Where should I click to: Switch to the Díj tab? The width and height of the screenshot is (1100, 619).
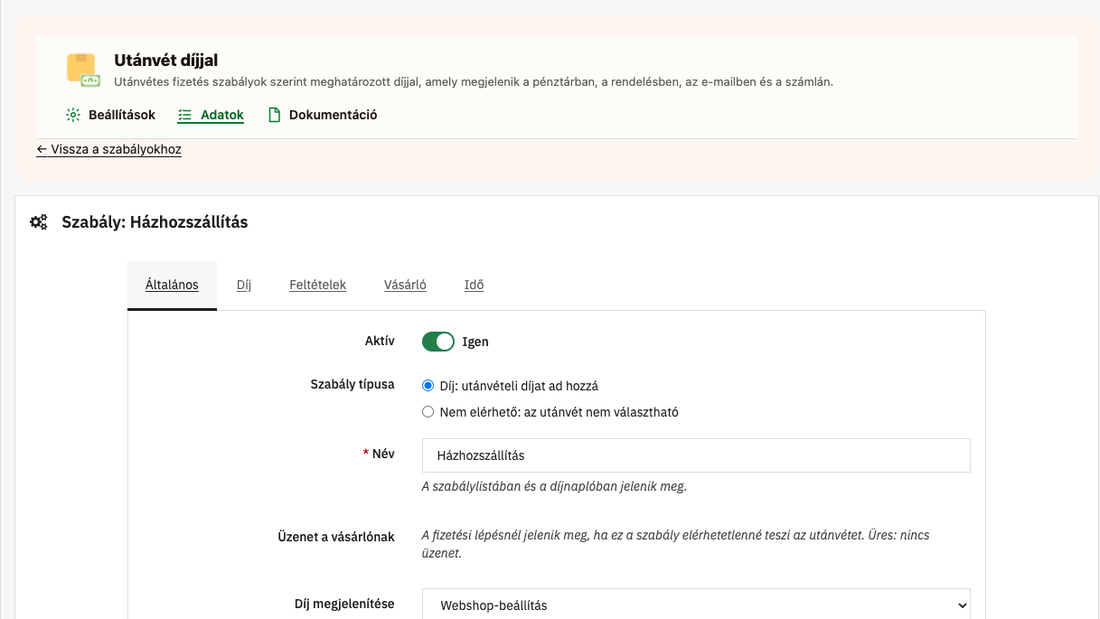pyautogui.click(x=243, y=285)
